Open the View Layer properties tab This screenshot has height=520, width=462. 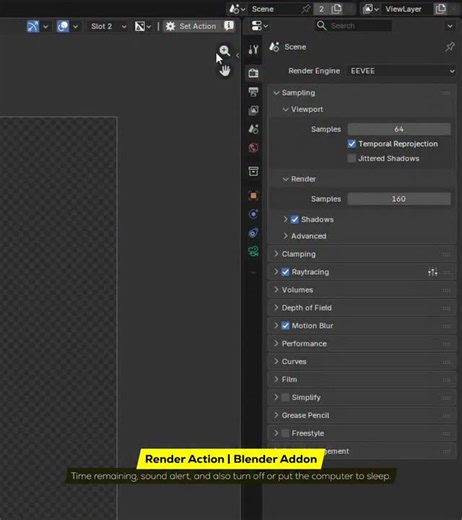click(x=253, y=110)
